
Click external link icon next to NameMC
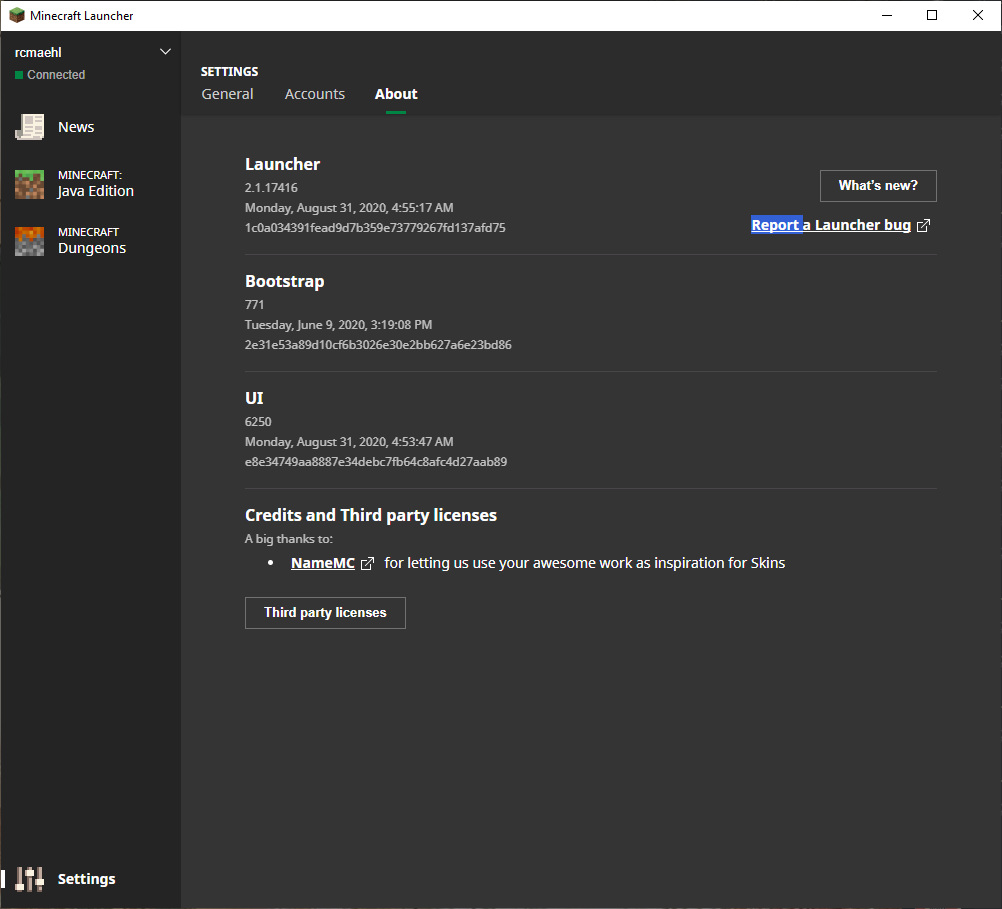coord(367,564)
